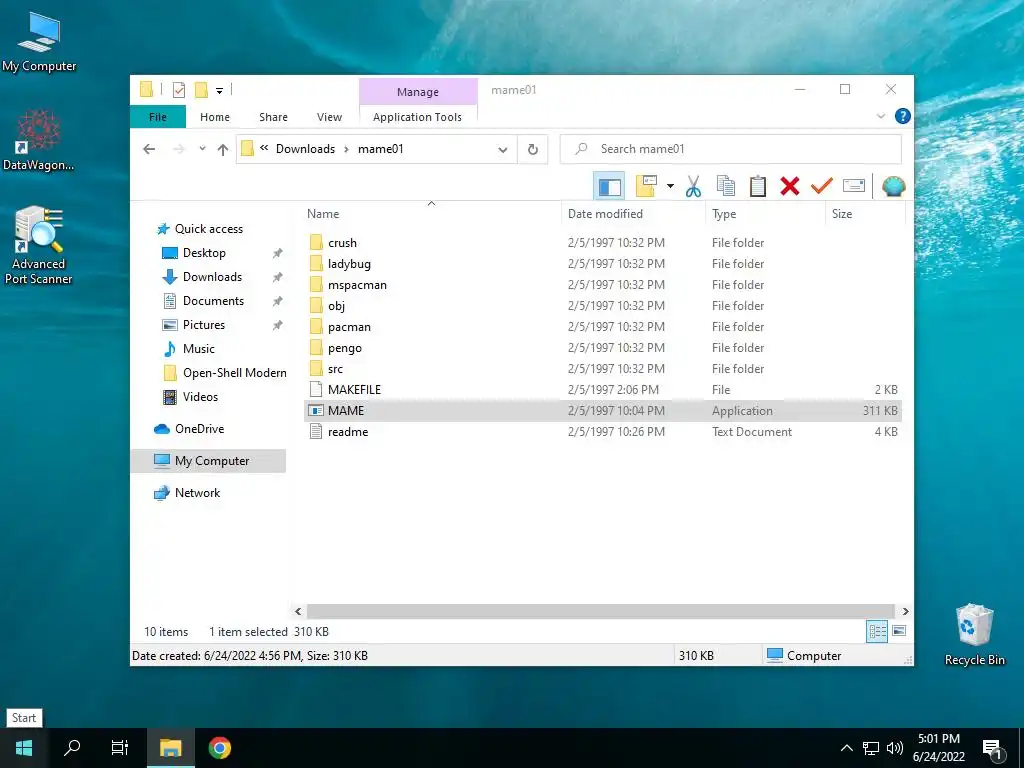Toggle the navigation pane toolbar button

pyautogui.click(x=609, y=187)
